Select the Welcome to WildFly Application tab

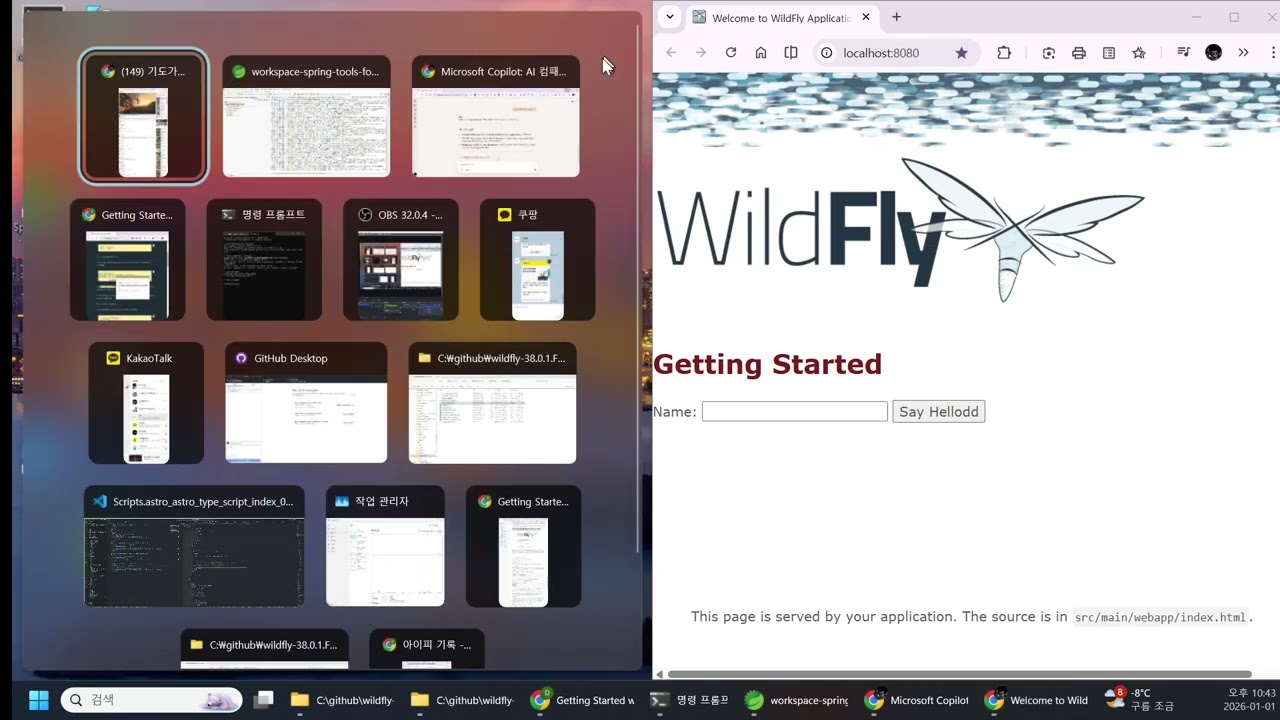tap(781, 18)
